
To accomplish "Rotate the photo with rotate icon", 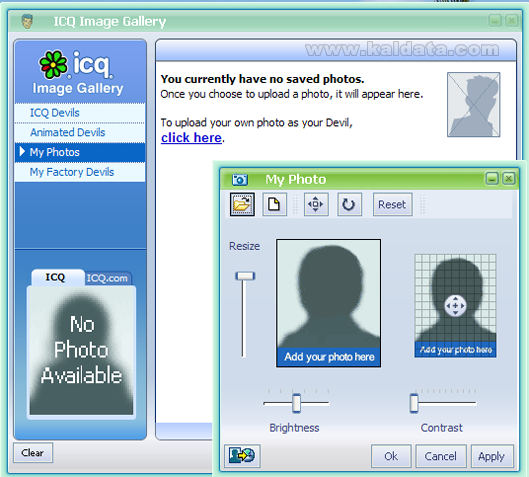I will point(349,204).
